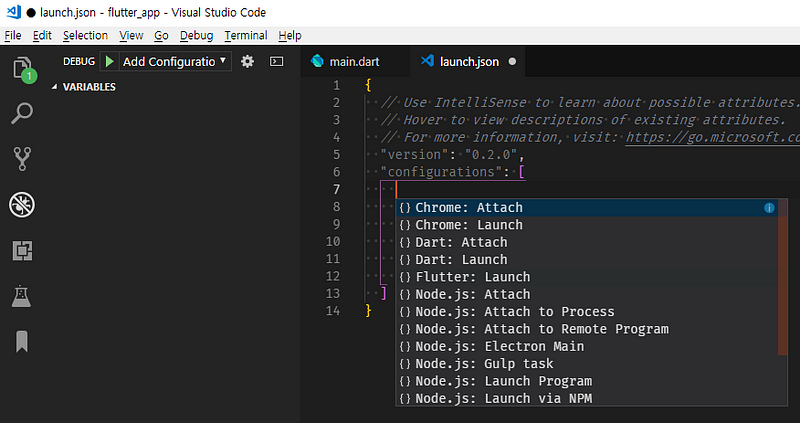Open the Source Control icon
800x423 pixels.
click(22, 159)
